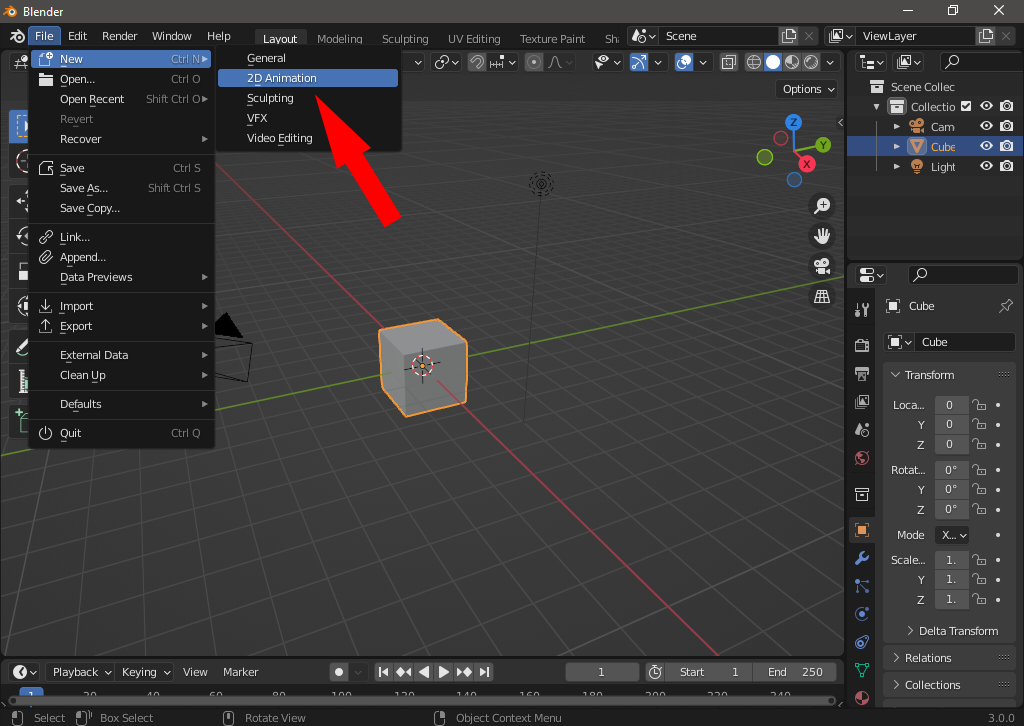
Task: Jump to the timeline end frame
Action: pos(484,672)
